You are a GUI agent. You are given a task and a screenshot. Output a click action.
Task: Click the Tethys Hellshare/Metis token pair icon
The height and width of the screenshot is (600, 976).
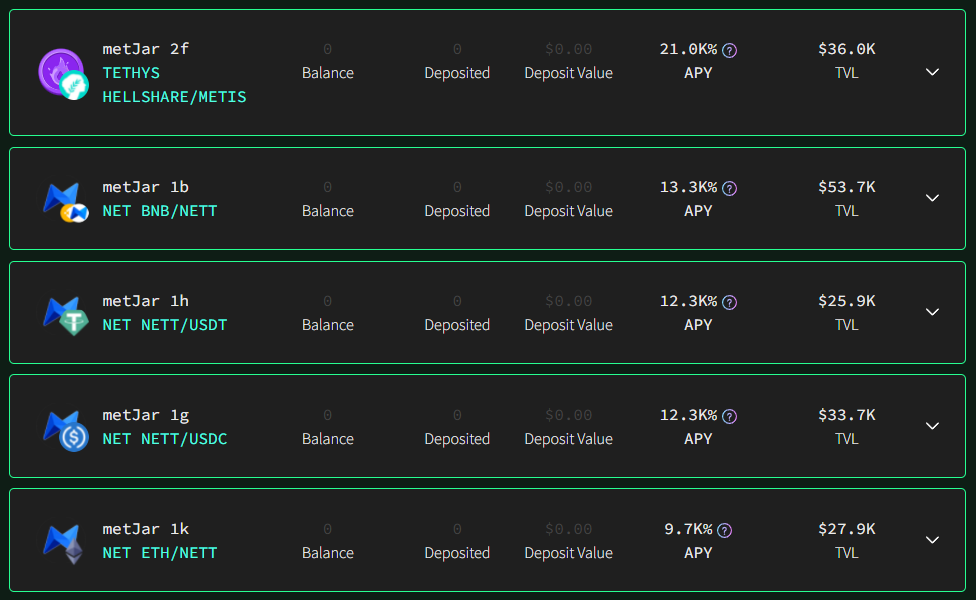[63, 73]
